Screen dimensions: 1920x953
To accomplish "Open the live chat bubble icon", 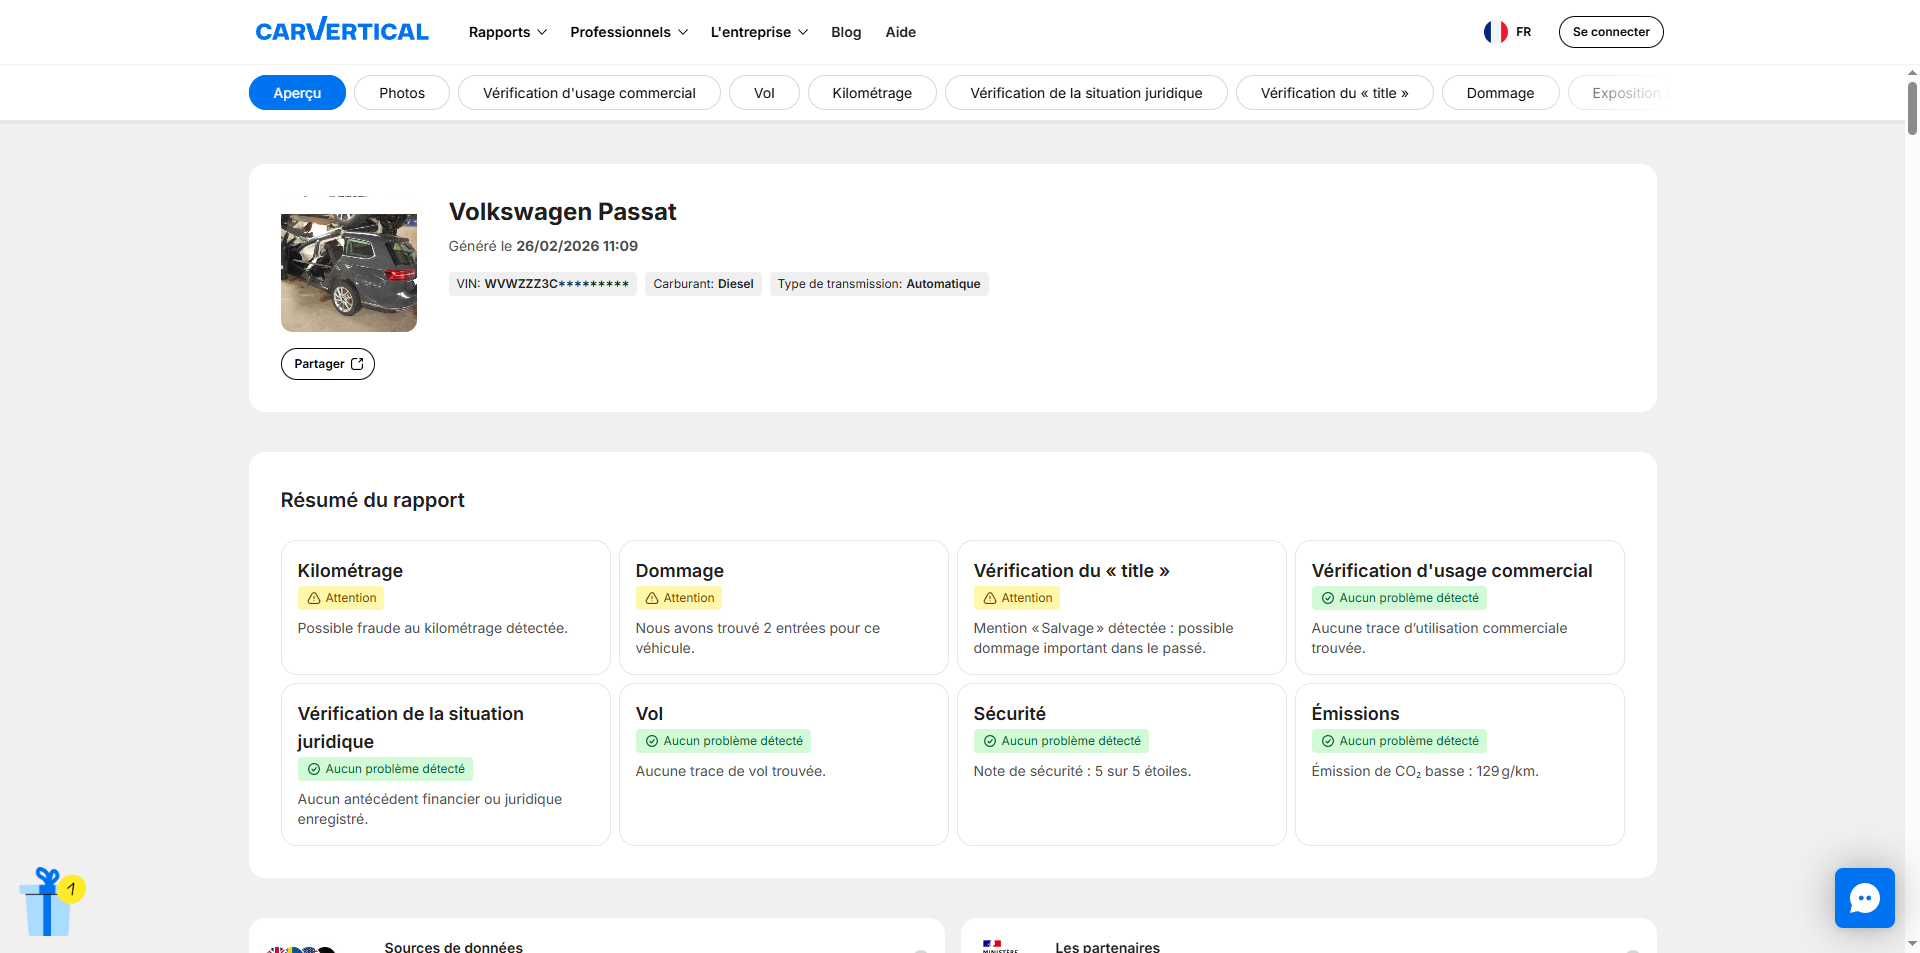I will click(1864, 898).
